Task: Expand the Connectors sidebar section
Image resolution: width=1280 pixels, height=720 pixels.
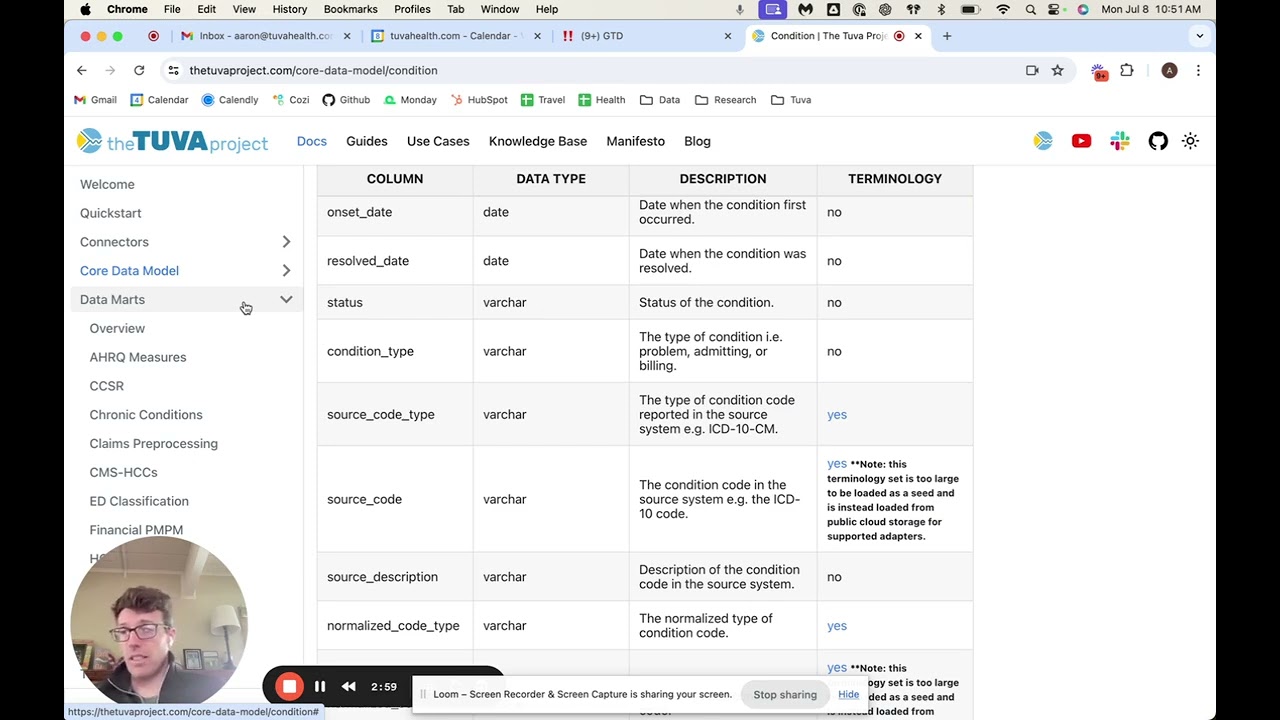Action: click(x=286, y=242)
